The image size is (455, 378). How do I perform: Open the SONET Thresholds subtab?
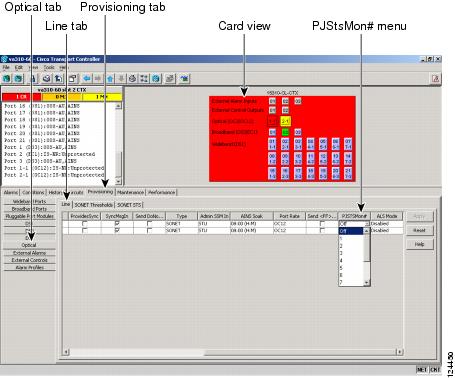coord(93,205)
